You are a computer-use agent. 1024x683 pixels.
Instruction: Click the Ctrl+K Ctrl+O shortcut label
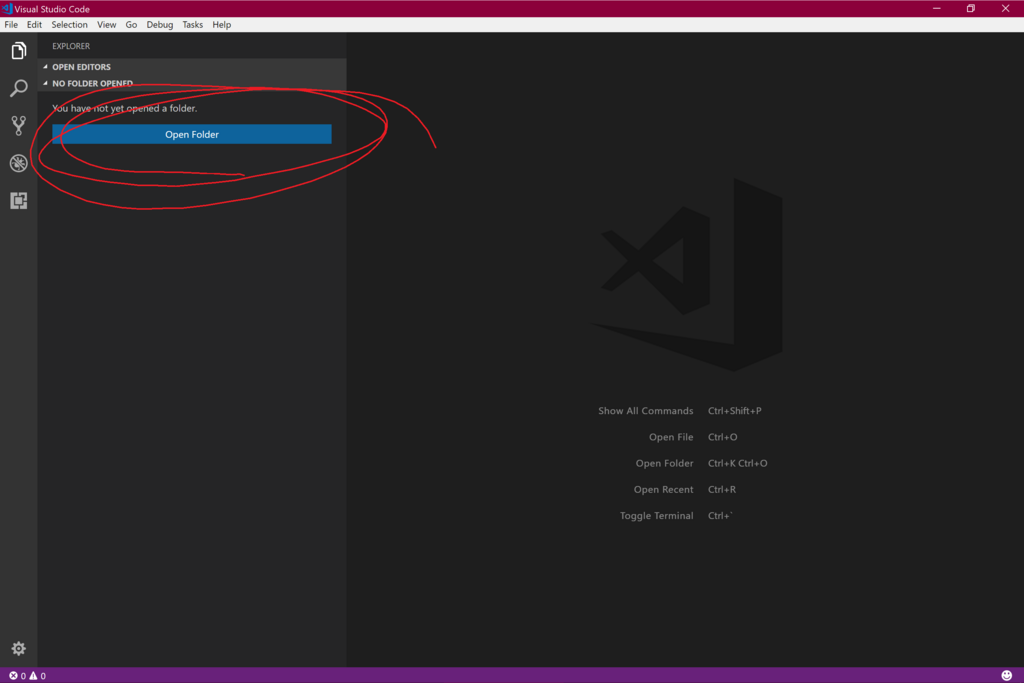pyautogui.click(x=737, y=463)
